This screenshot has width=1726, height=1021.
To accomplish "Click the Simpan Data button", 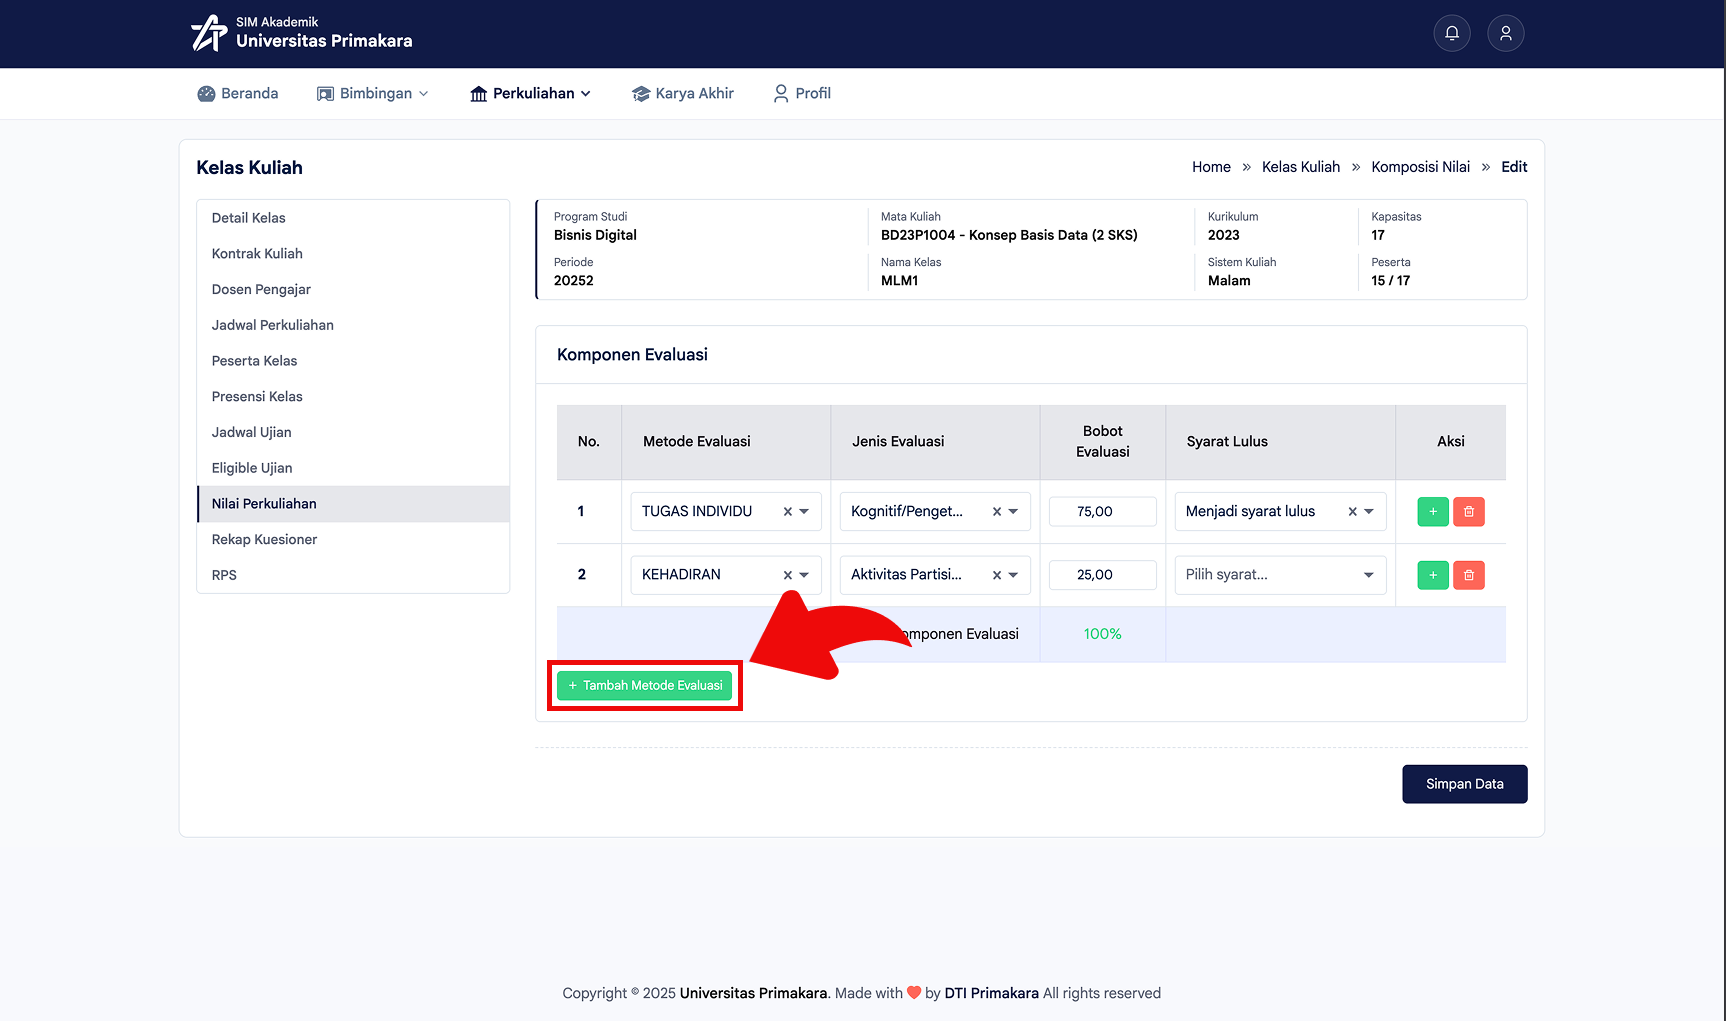I will point(1464,784).
